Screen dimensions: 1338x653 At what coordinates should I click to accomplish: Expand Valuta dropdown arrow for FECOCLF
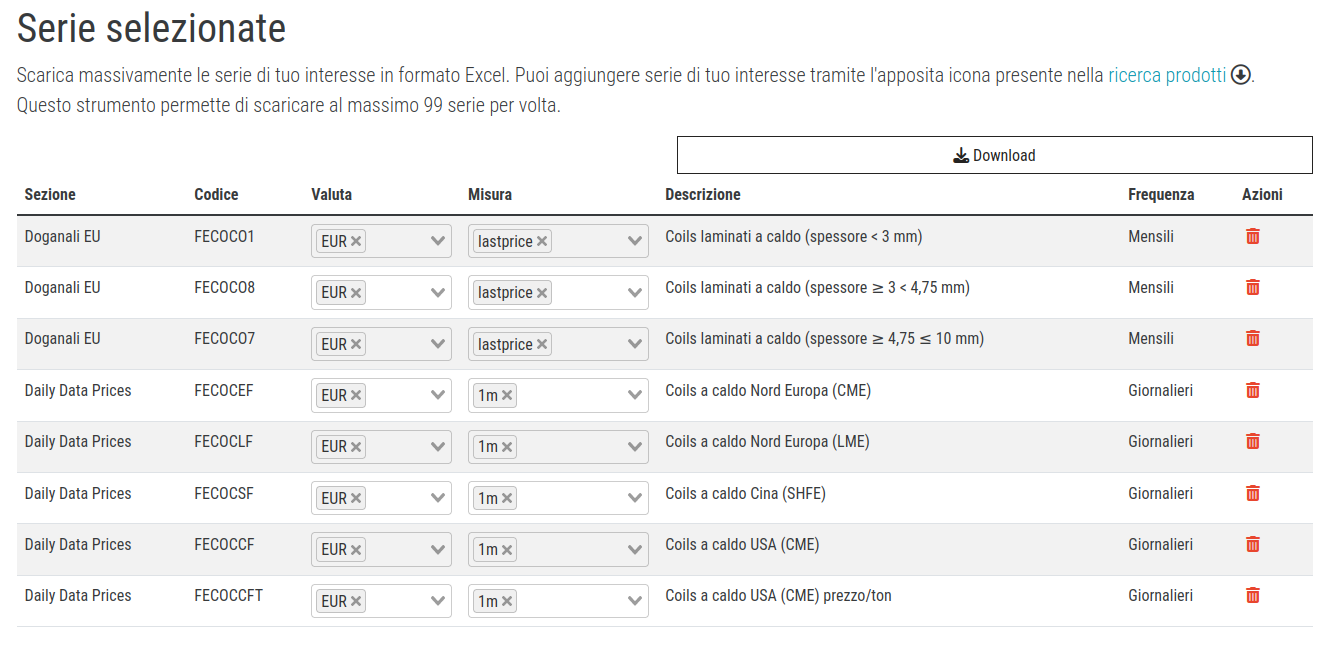pyautogui.click(x=438, y=447)
